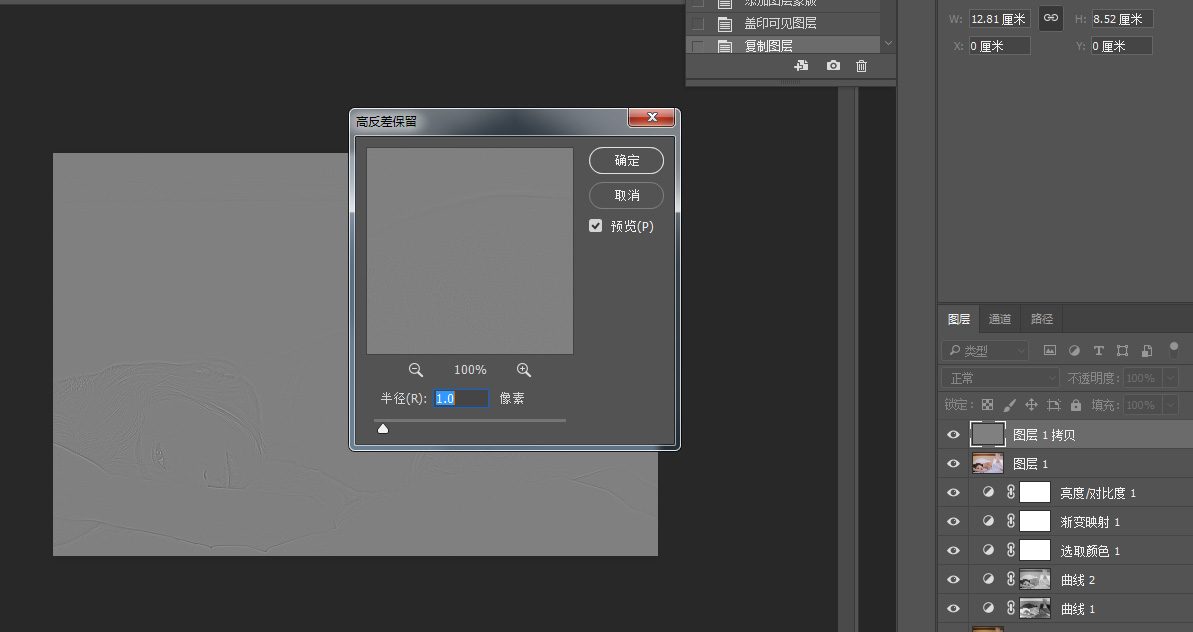Click 复制图层 history state document icon

pos(725,46)
